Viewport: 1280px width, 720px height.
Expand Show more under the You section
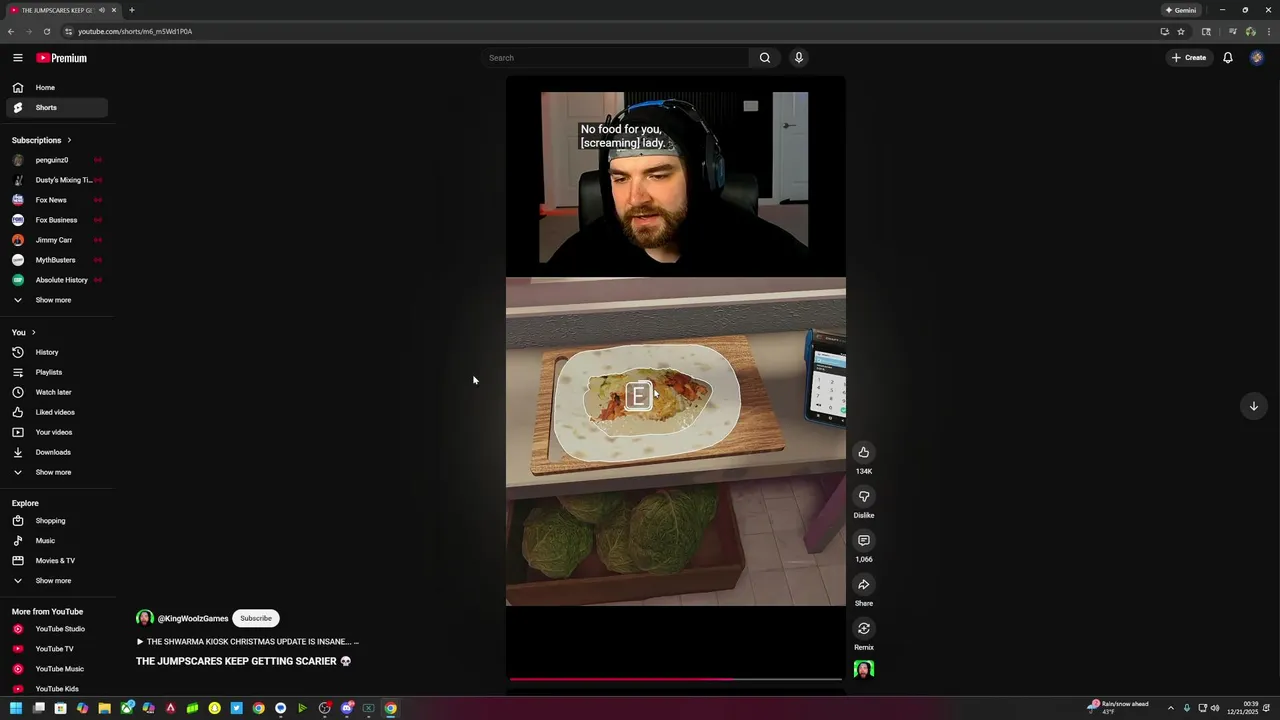57,472
